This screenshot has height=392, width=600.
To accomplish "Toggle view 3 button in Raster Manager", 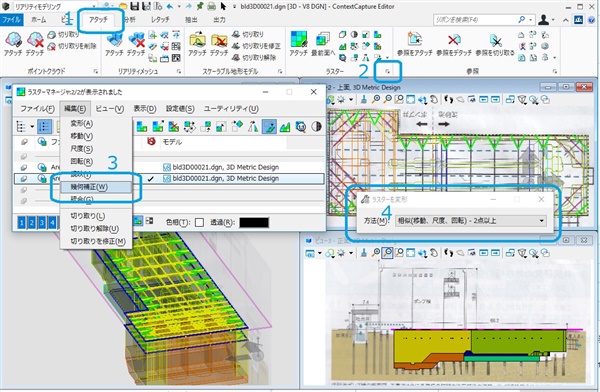I will tap(42, 222).
